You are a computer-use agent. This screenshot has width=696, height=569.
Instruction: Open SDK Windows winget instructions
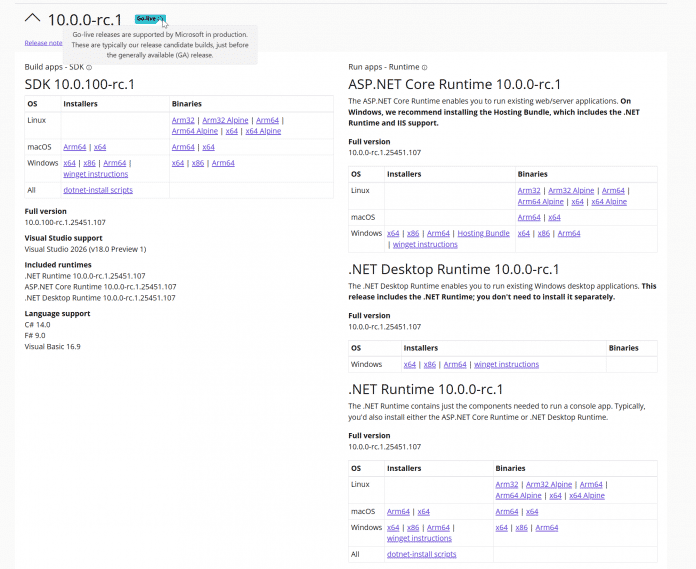point(95,174)
